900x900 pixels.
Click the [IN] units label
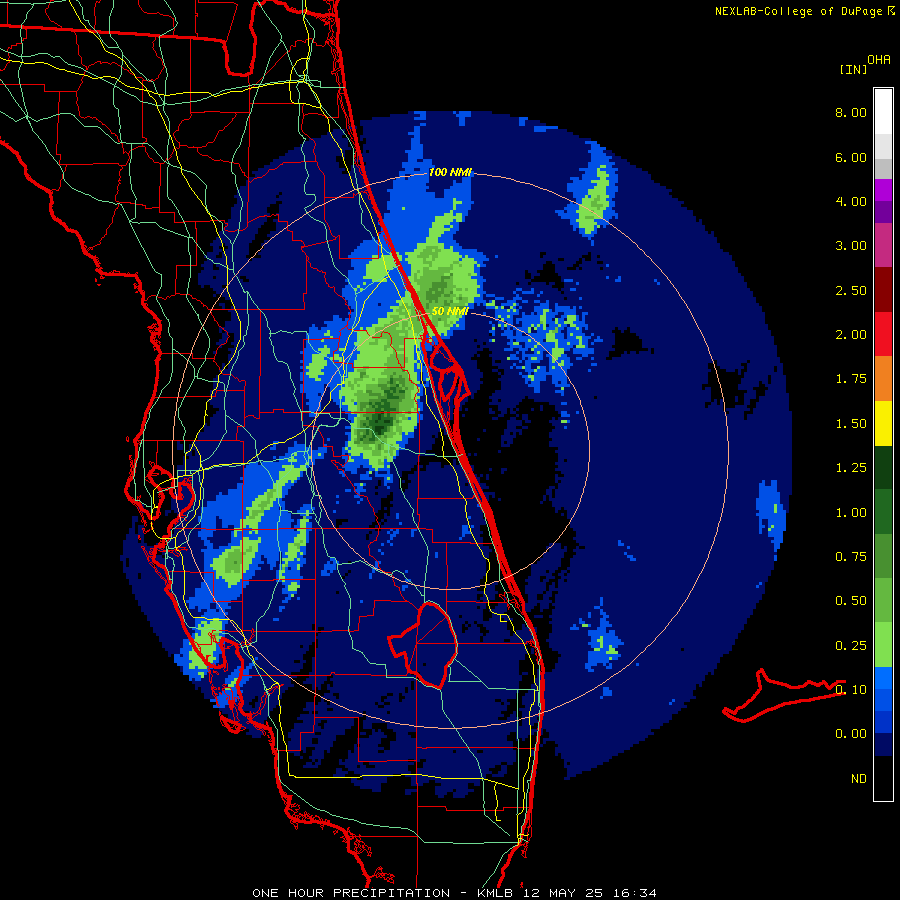pyautogui.click(x=854, y=69)
